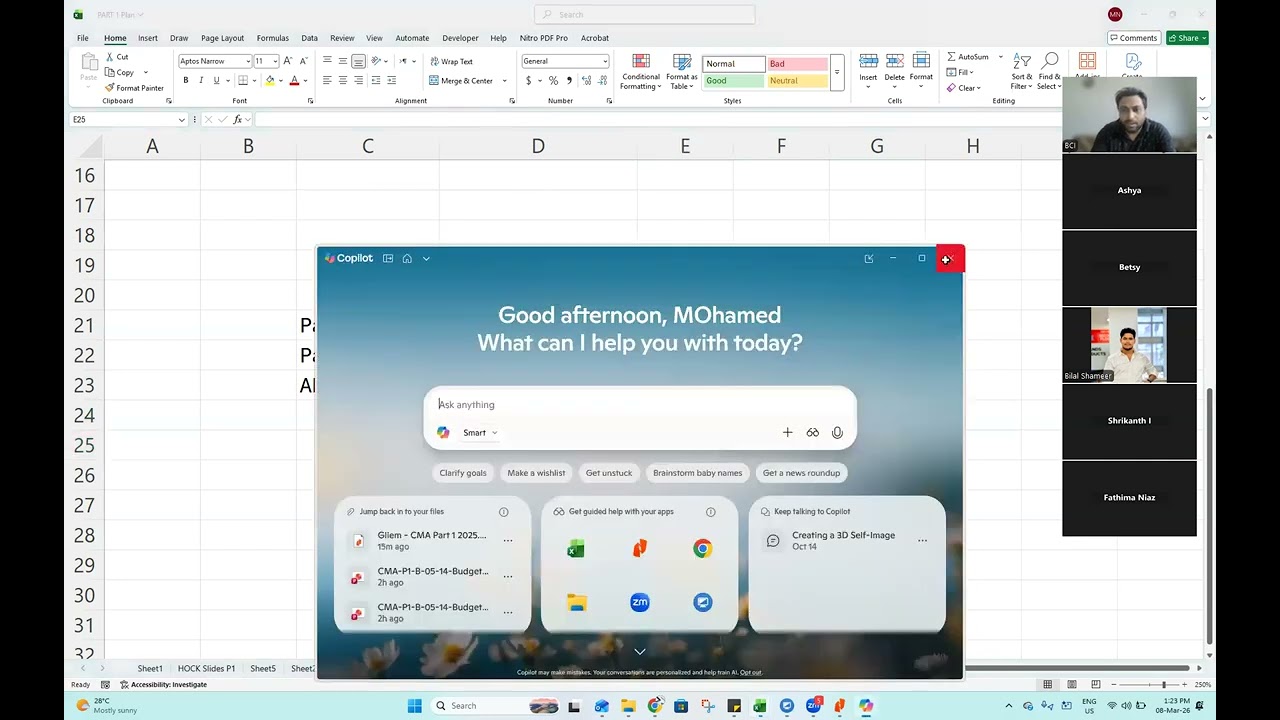Apply the Bad cell style

pos(797,64)
